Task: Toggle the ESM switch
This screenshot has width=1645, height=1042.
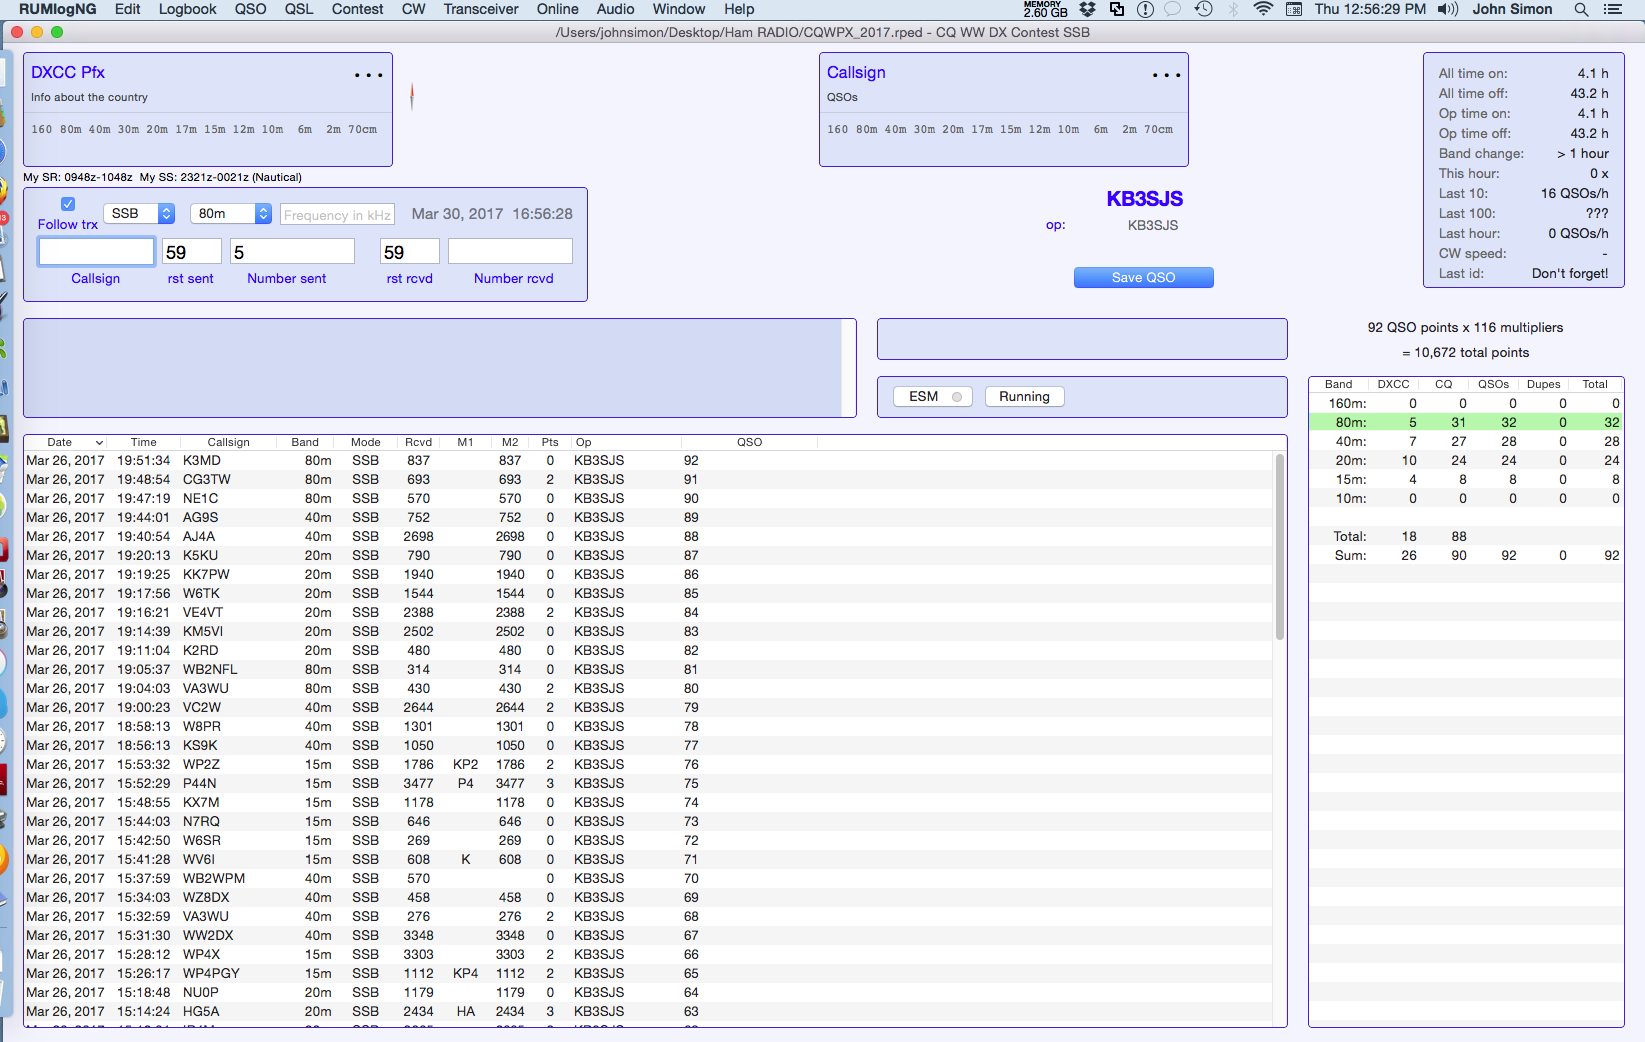Action: [x=933, y=397]
